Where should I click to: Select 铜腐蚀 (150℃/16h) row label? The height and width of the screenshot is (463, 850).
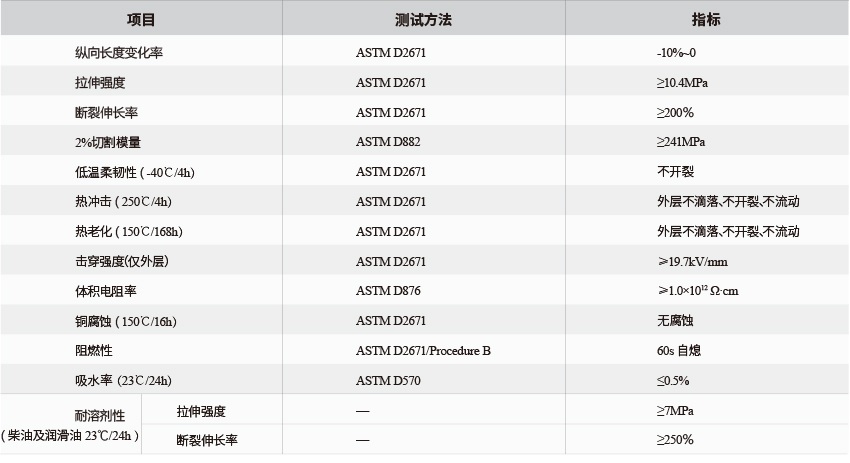click(x=126, y=321)
